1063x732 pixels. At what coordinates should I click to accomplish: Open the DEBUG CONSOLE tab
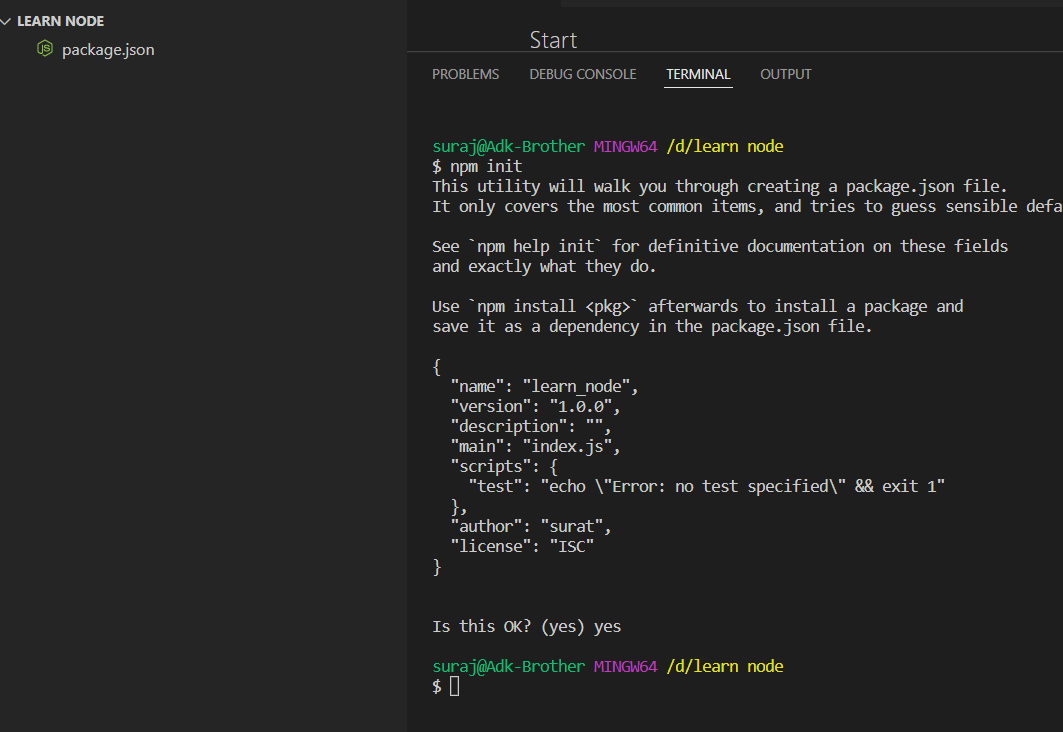(x=583, y=73)
